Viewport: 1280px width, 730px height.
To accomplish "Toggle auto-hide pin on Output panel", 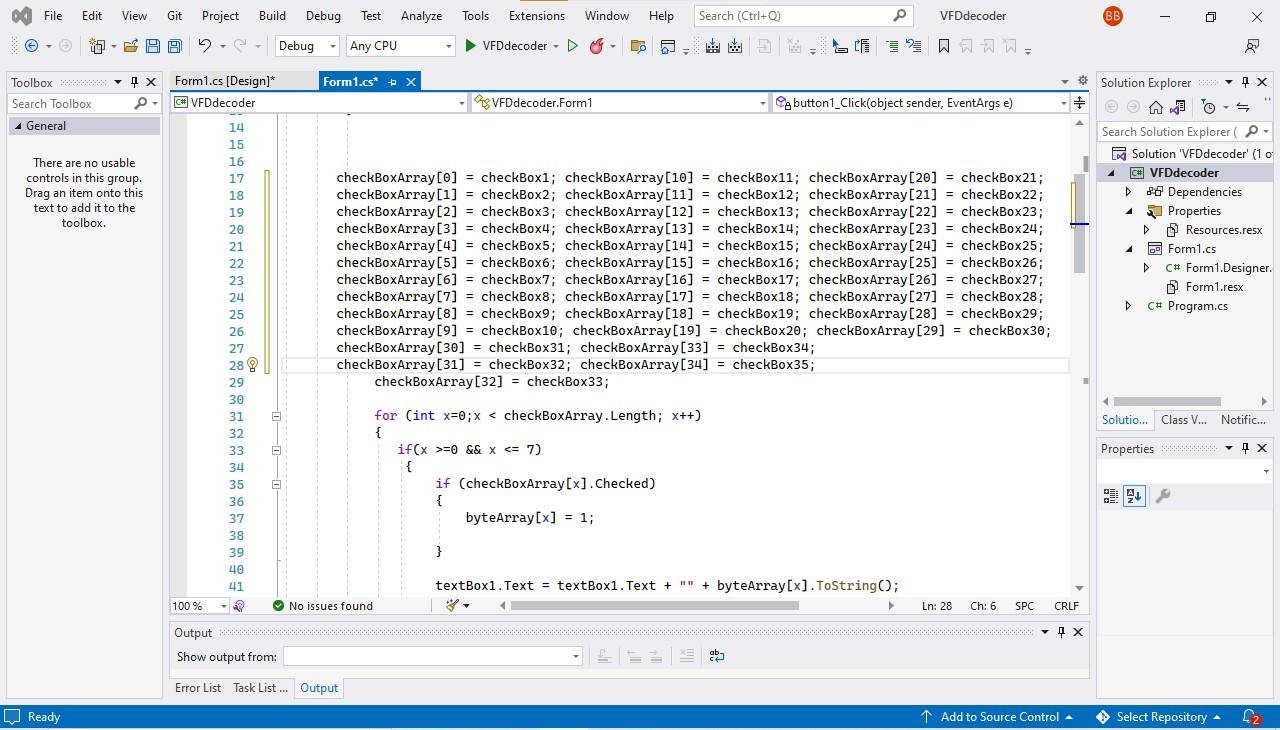I will 1061,632.
